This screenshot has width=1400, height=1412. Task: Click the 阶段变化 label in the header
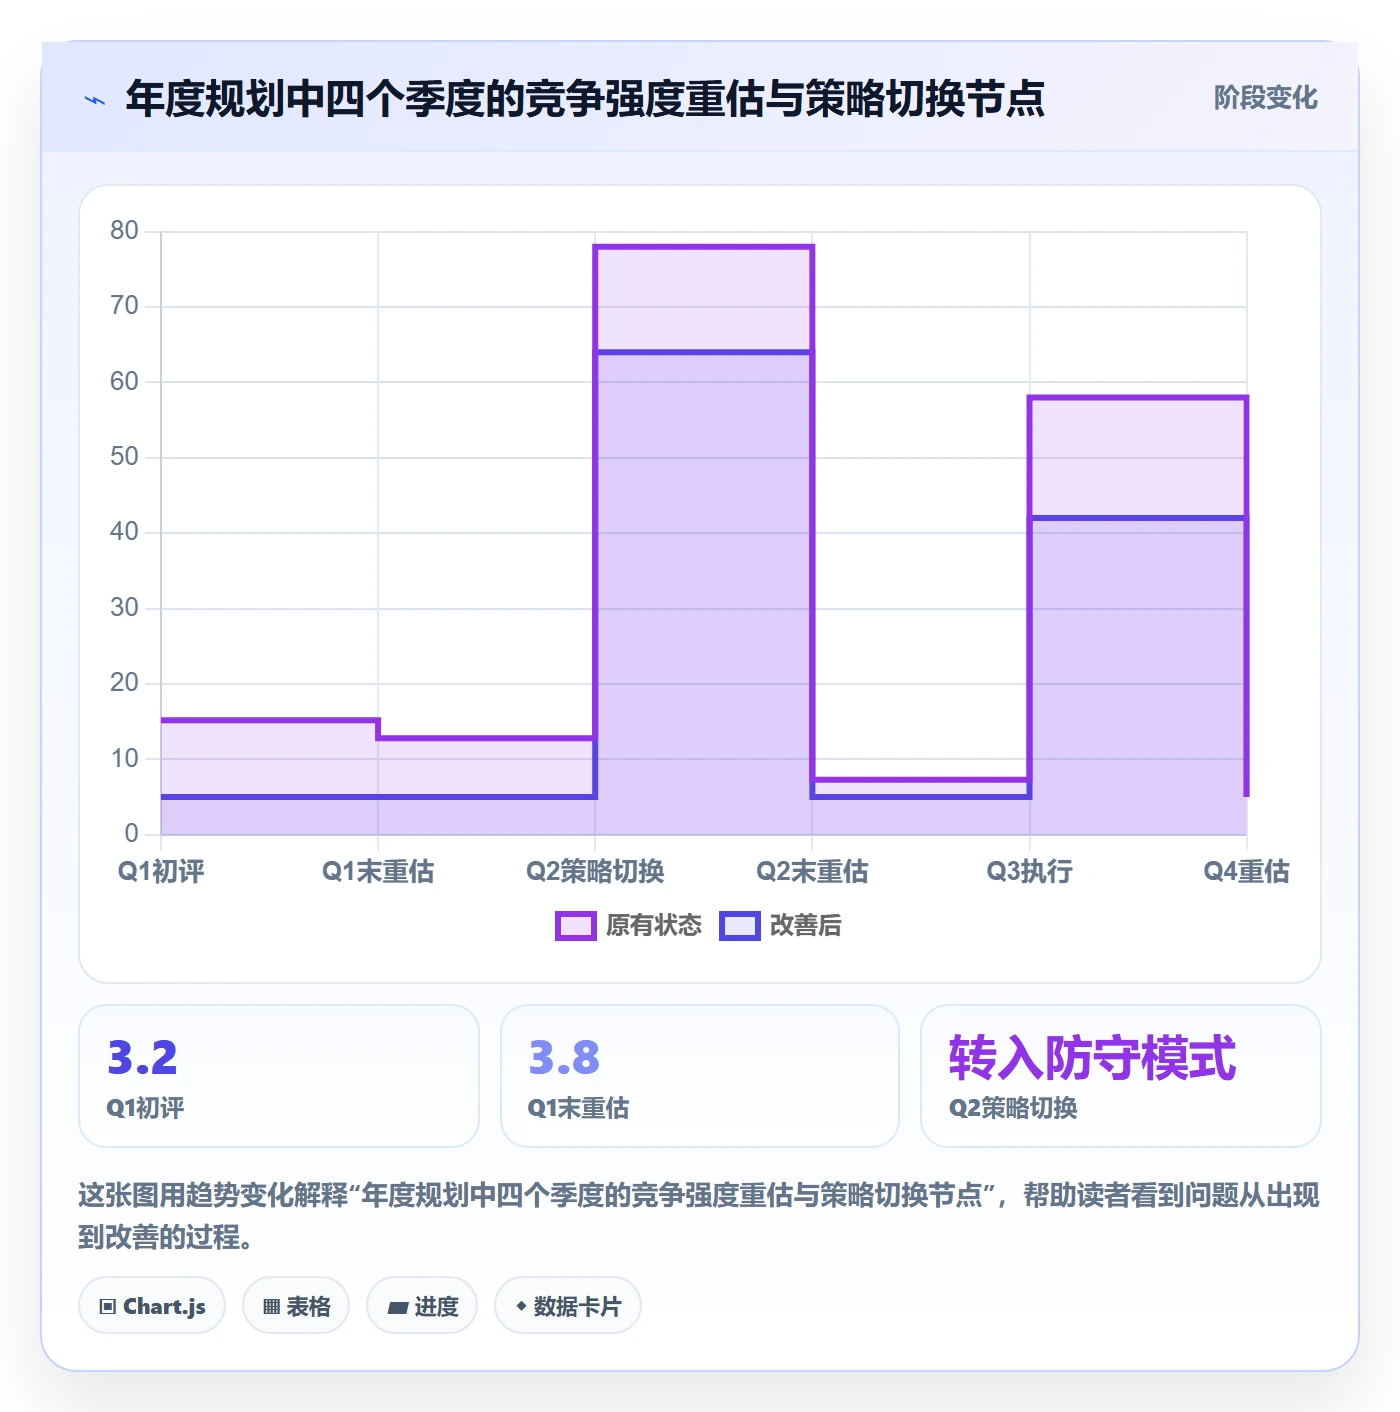click(x=1265, y=98)
